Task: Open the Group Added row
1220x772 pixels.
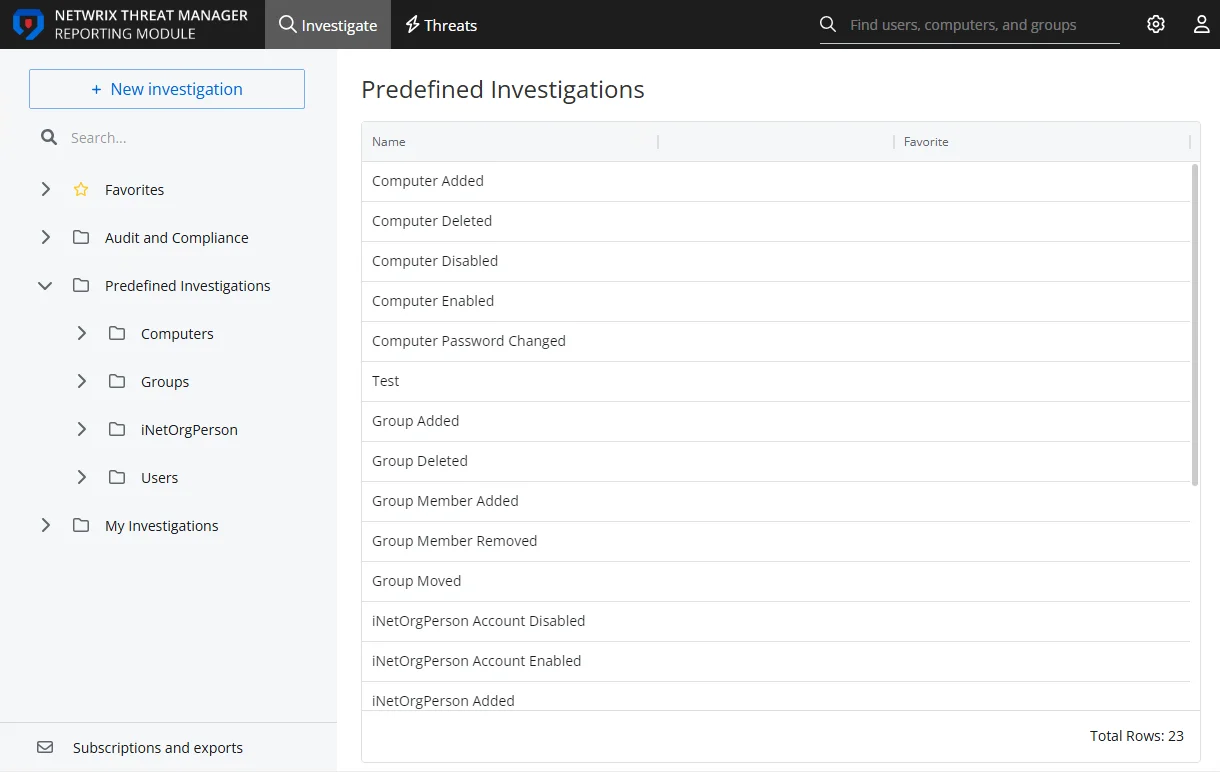Action: click(776, 421)
